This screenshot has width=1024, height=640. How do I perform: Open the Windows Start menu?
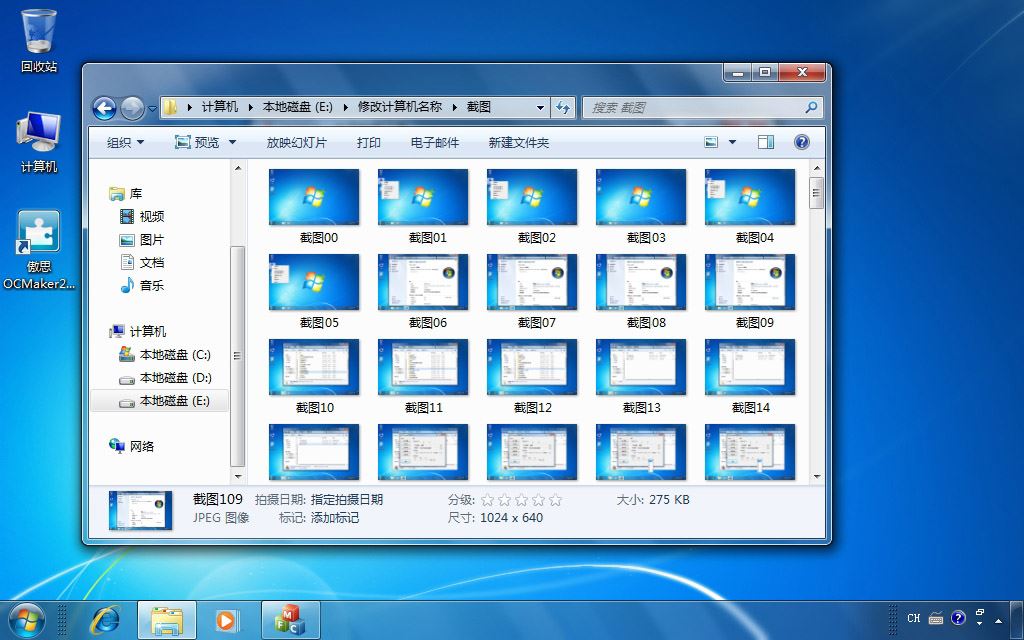coord(27,620)
